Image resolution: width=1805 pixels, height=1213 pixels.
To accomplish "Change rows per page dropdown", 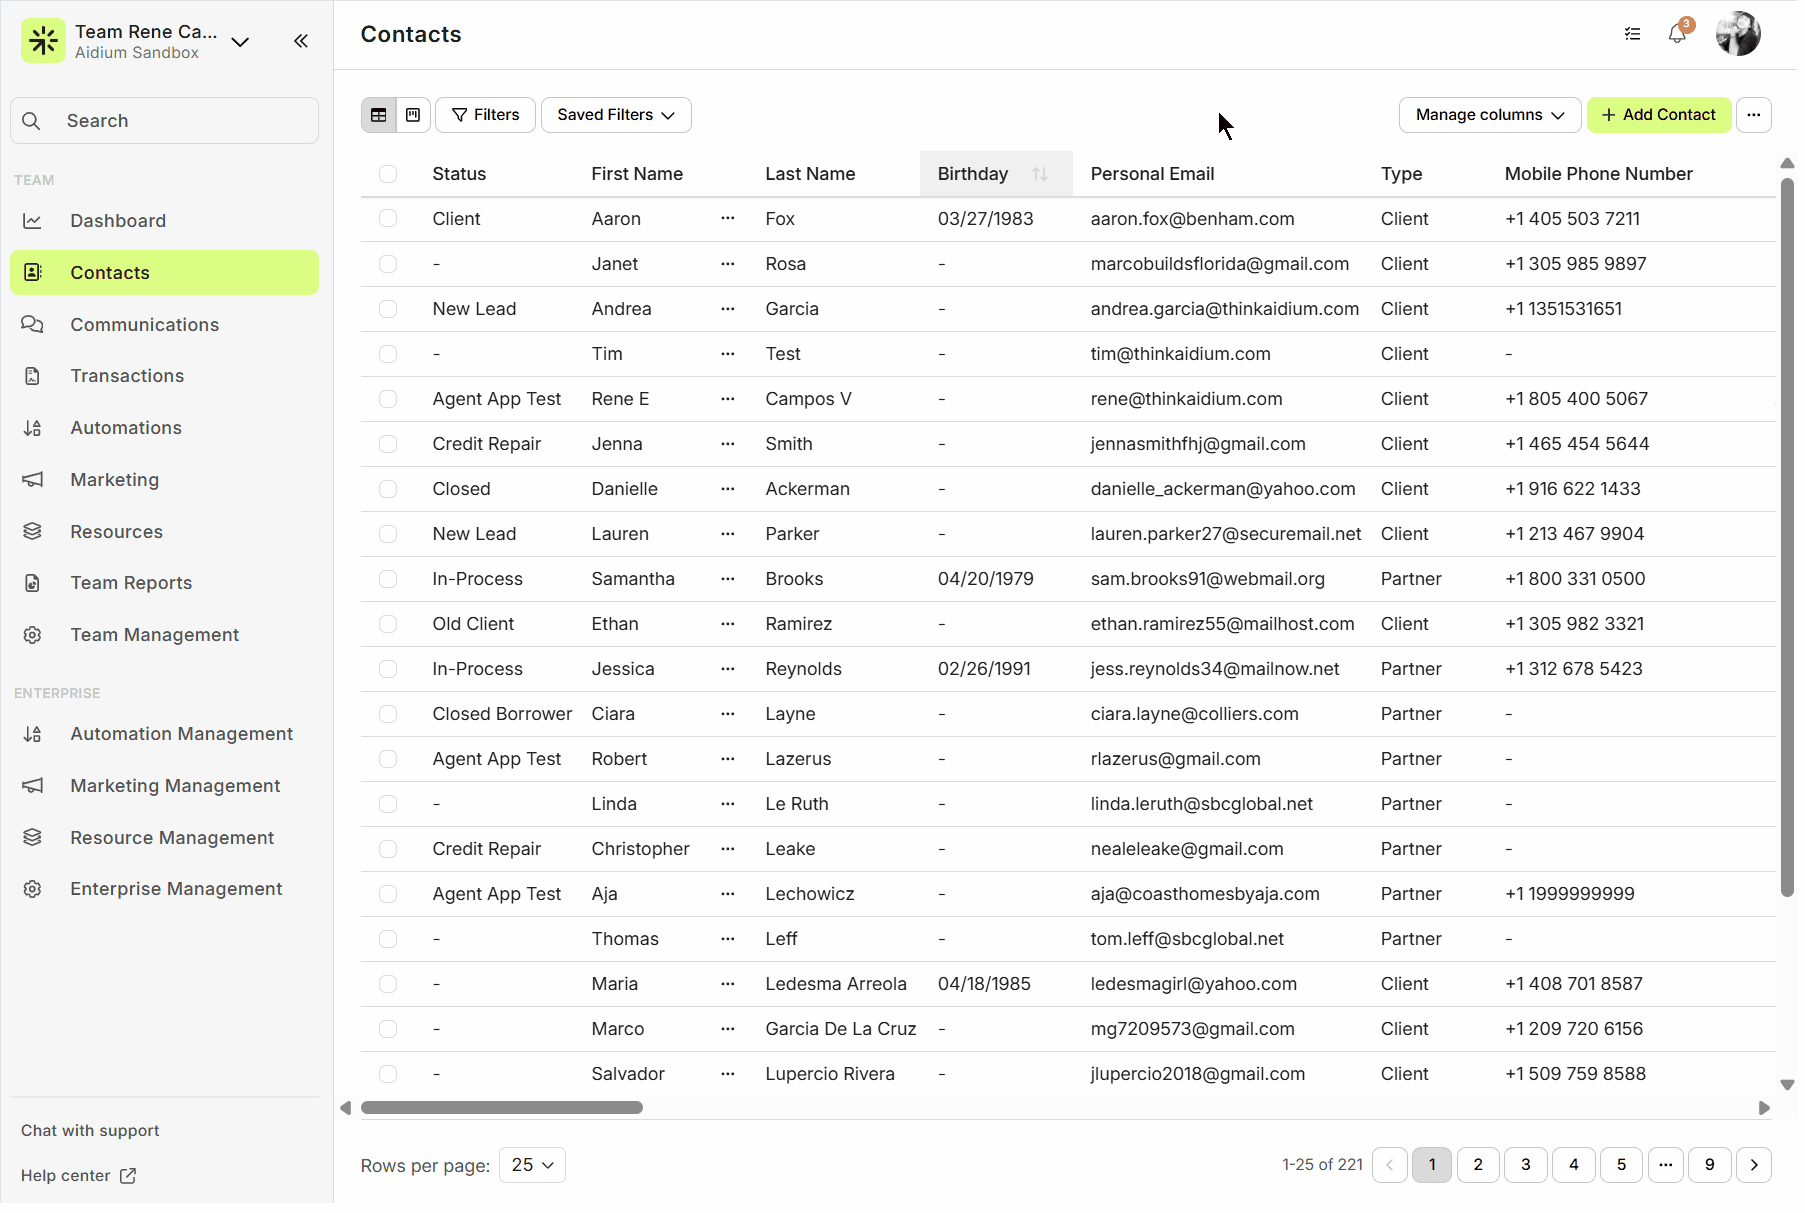I will (x=532, y=1165).
